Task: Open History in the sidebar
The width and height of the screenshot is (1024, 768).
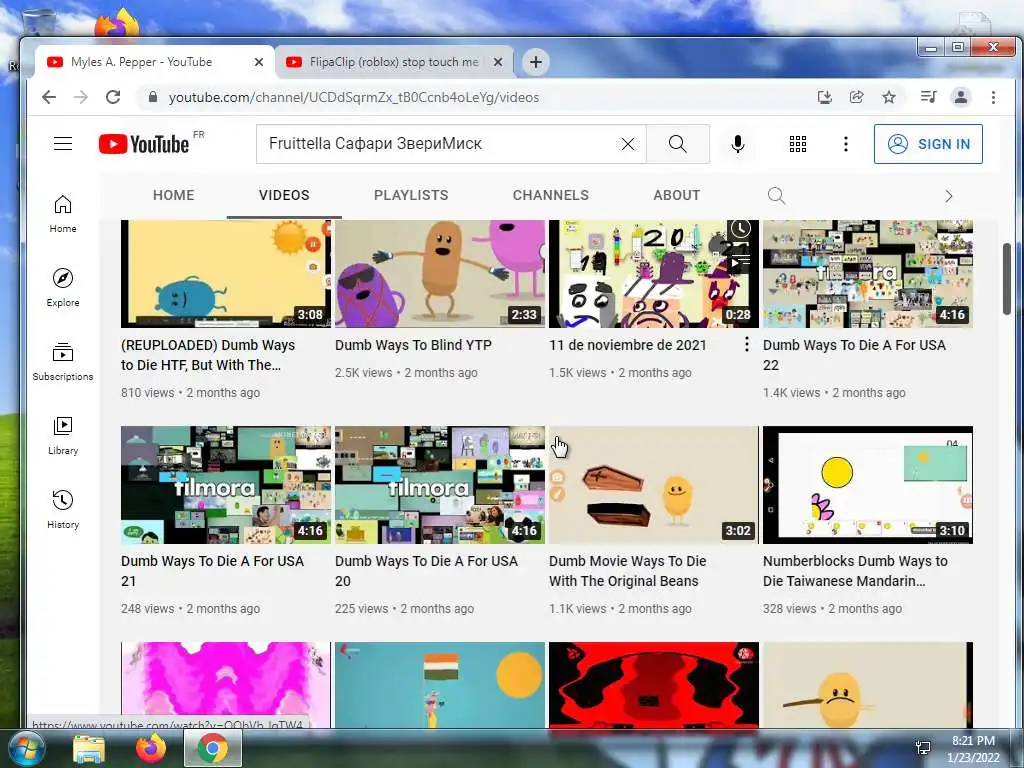Action: point(63,509)
